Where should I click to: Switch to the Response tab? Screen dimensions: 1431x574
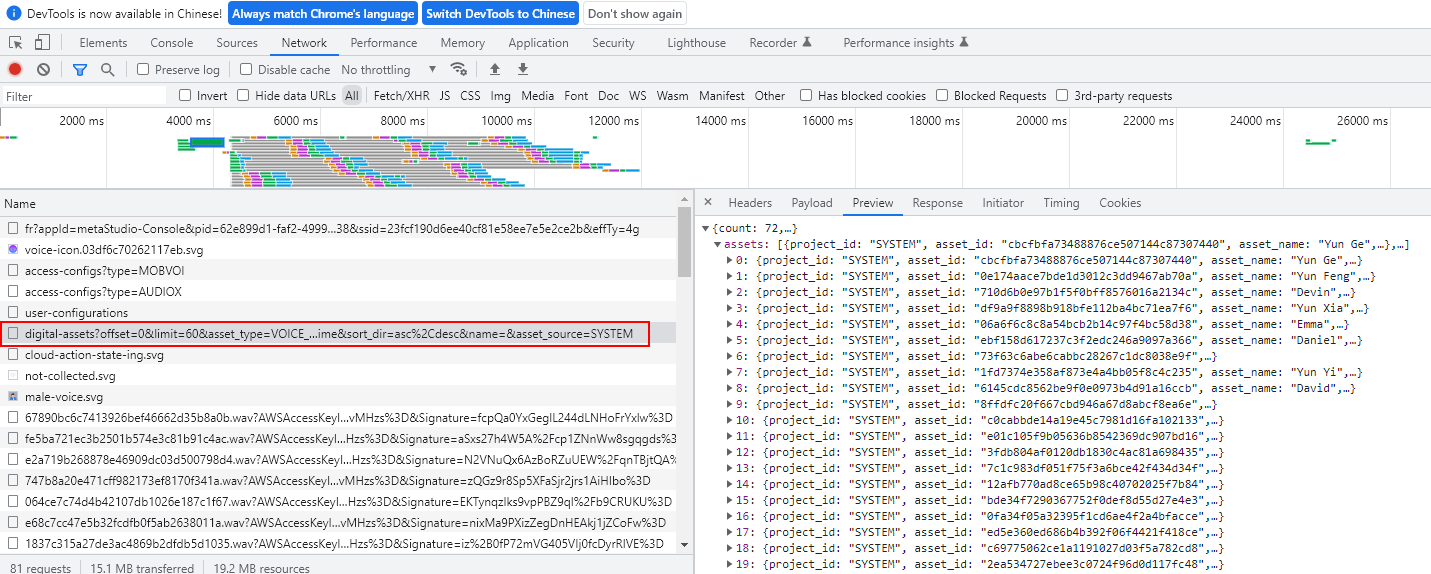click(x=937, y=202)
